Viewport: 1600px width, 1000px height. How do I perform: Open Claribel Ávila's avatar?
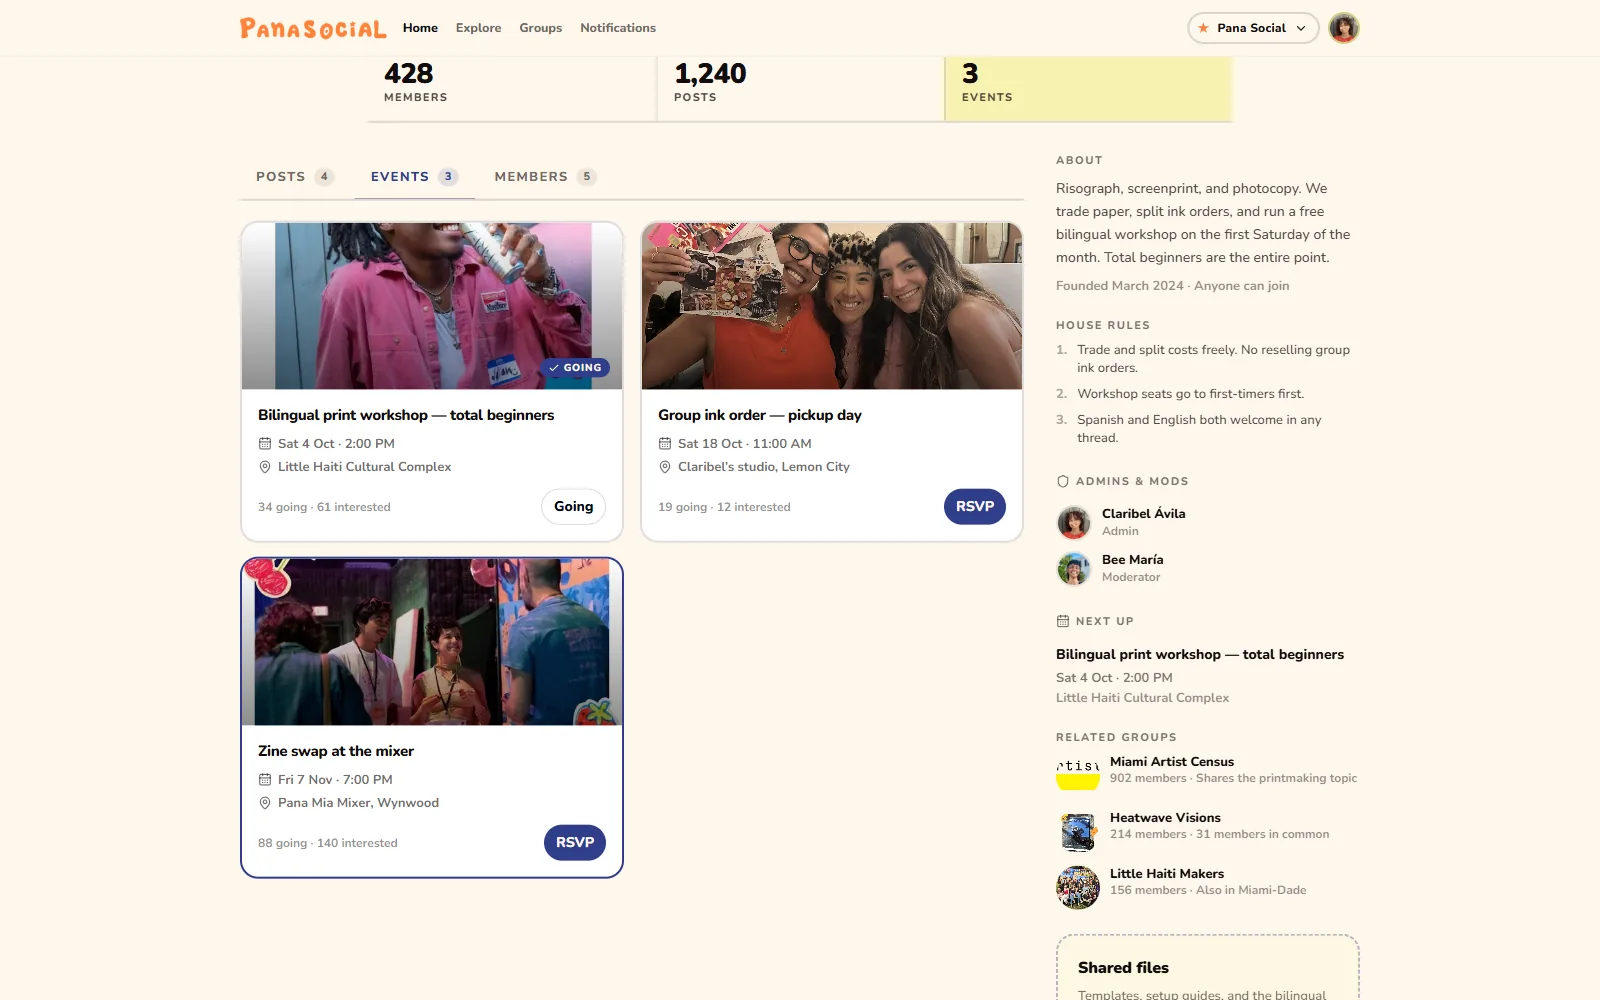(x=1074, y=522)
